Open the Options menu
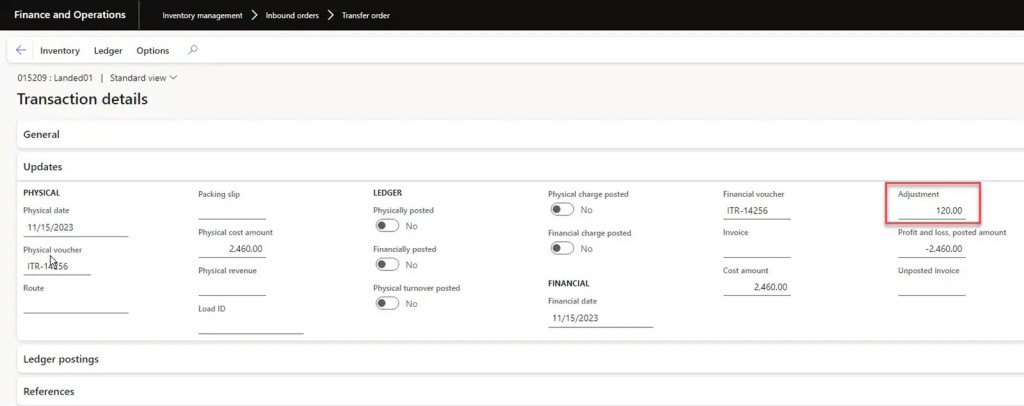1024x406 pixels. coord(153,50)
